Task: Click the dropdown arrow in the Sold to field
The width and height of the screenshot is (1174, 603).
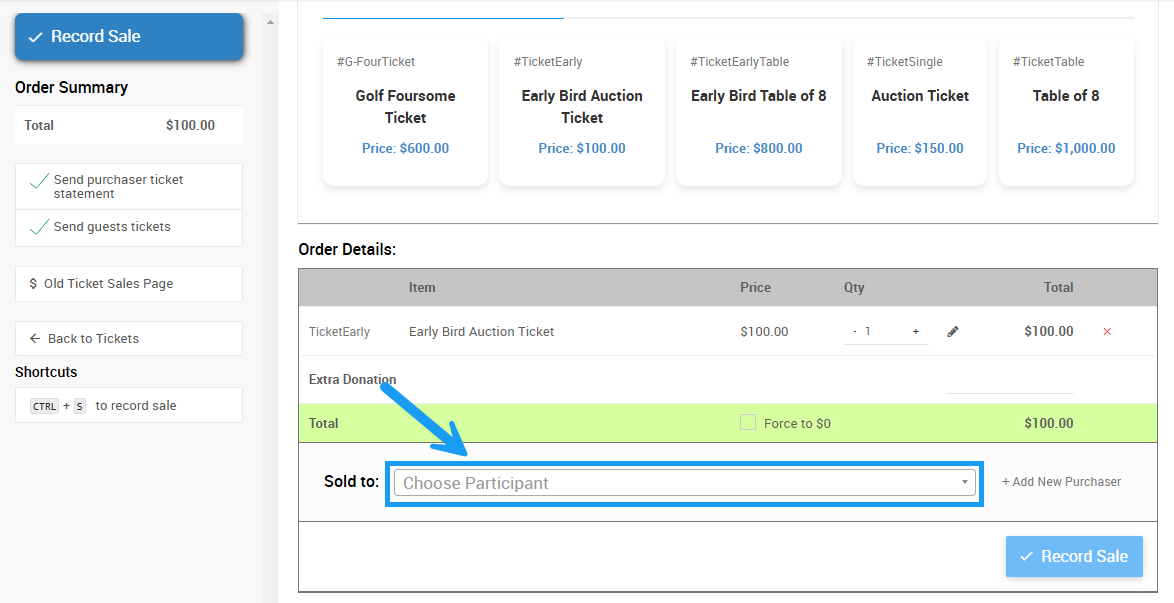Action: [x=964, y=483]
